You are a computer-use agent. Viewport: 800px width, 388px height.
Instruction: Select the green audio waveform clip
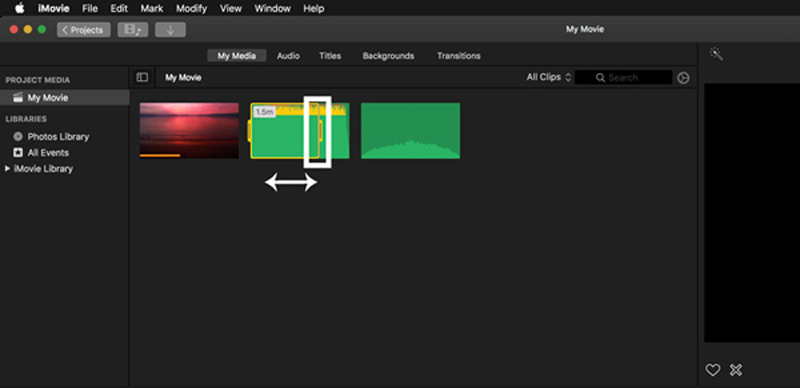click(x=410, y=131)
